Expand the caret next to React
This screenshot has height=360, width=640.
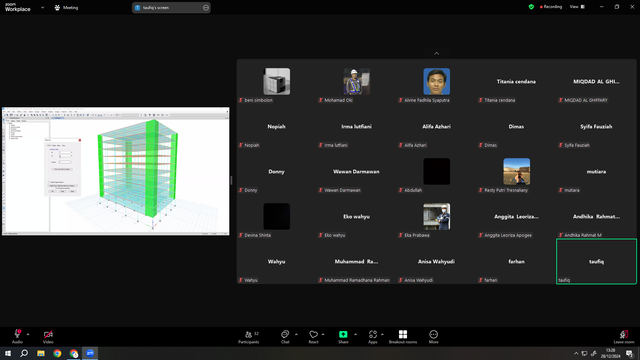(323, 334)
